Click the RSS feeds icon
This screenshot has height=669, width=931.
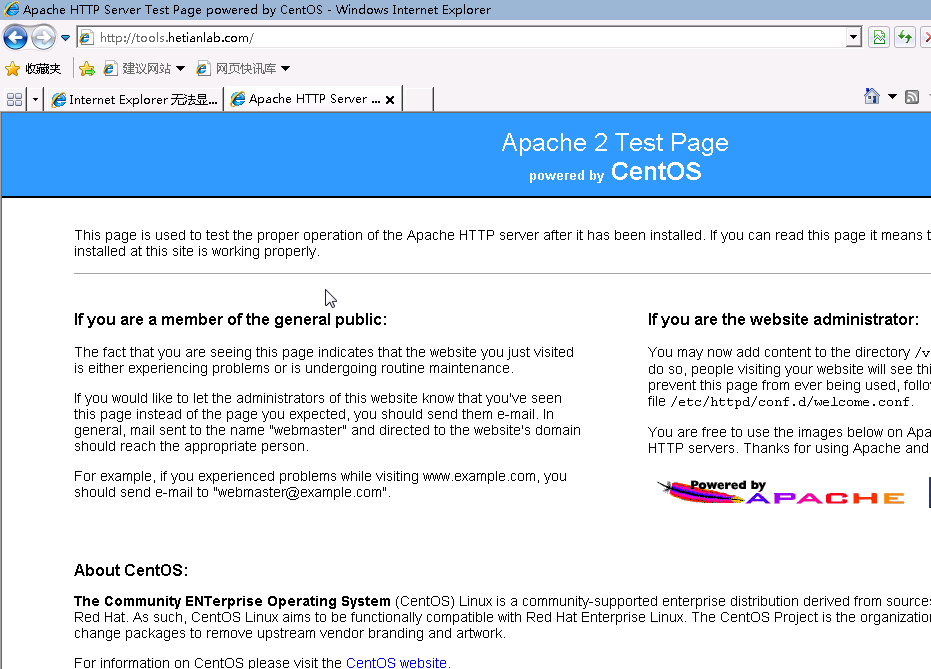tap(912, 97)
